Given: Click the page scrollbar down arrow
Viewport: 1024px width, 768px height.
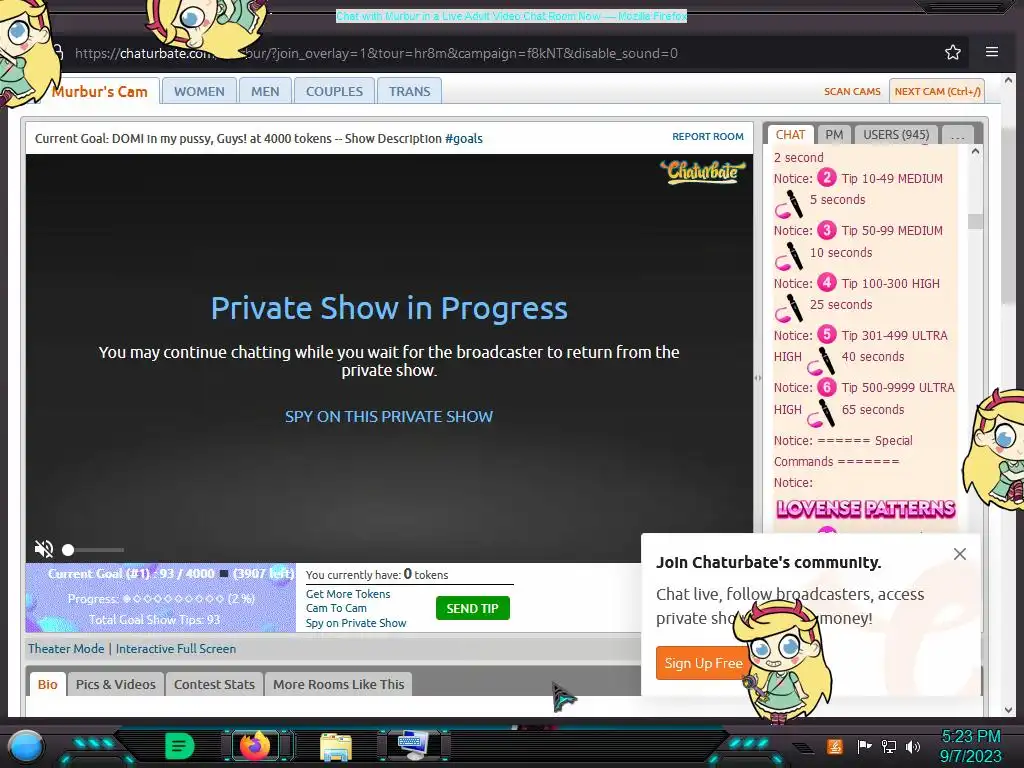Looking at the screenshot, I should pos(1008,709).
